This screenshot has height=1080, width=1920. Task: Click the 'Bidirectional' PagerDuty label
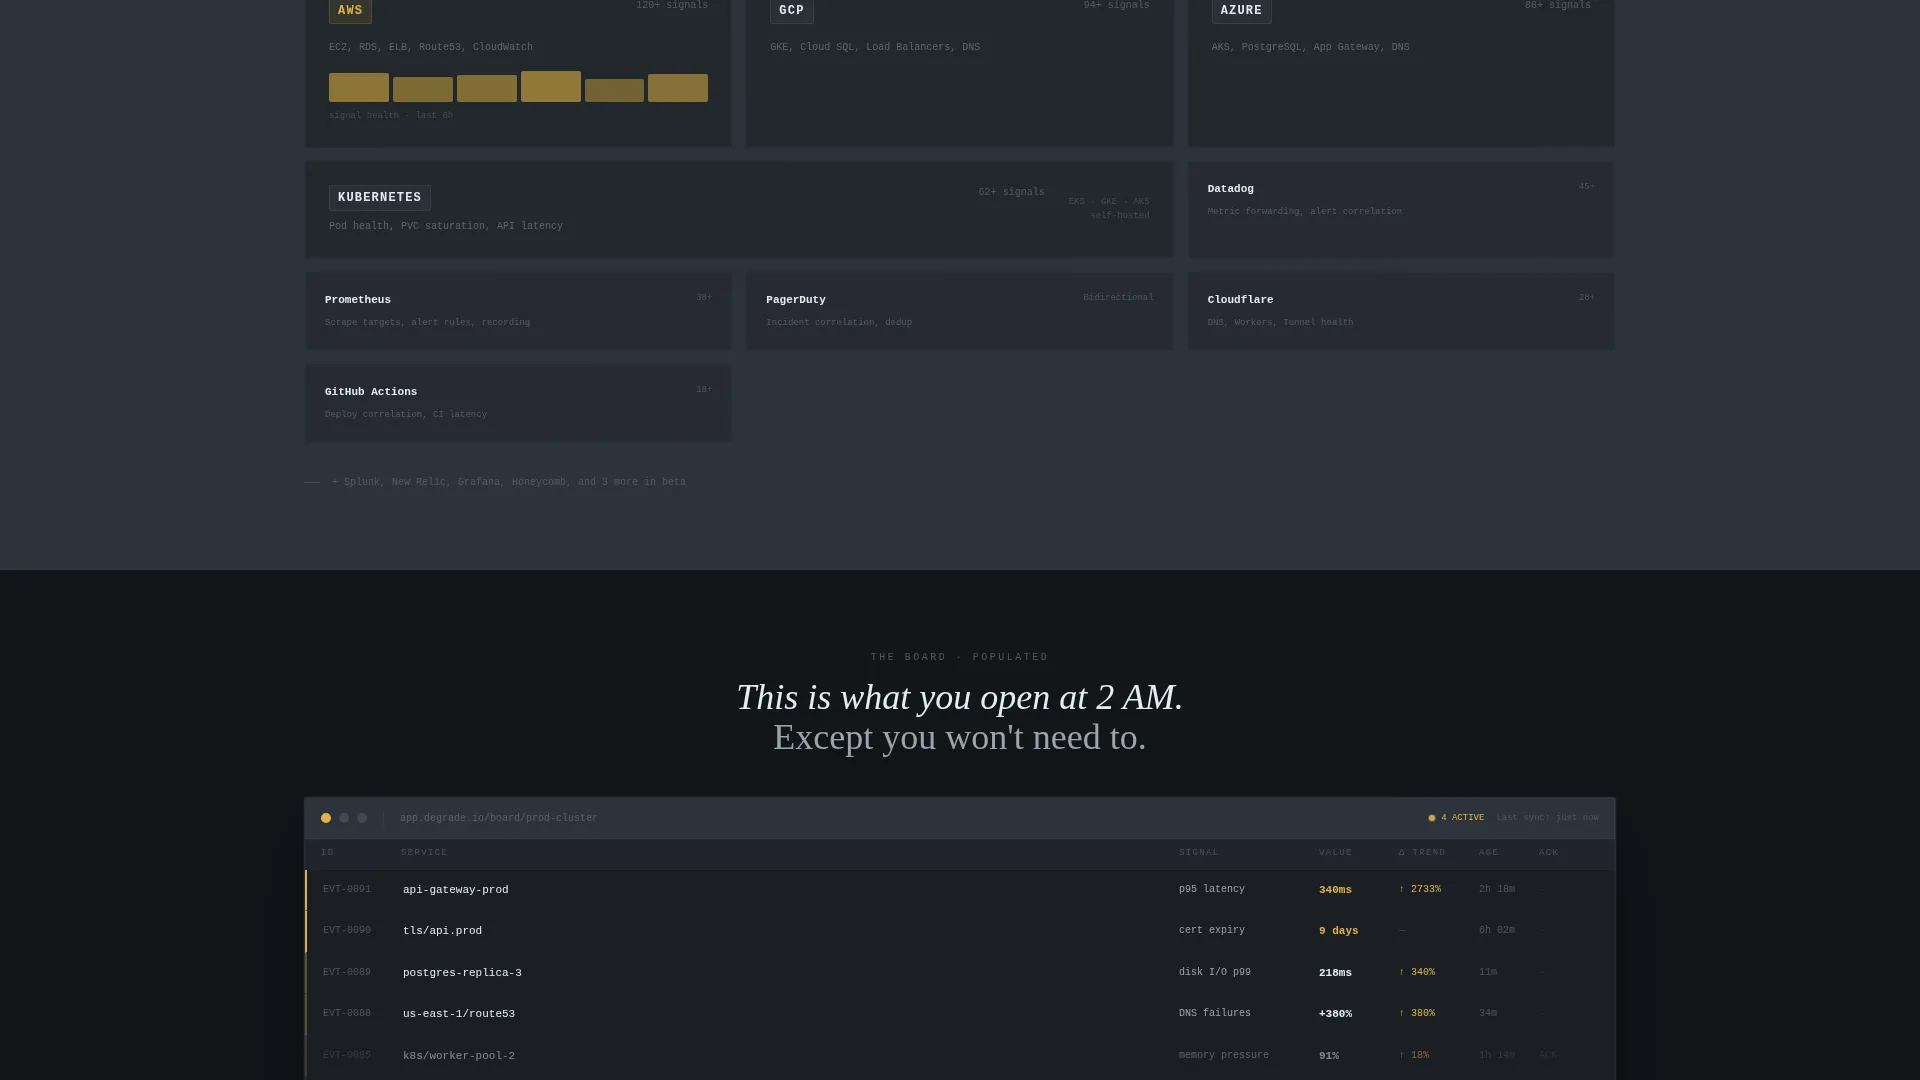tap(1118, 298)
